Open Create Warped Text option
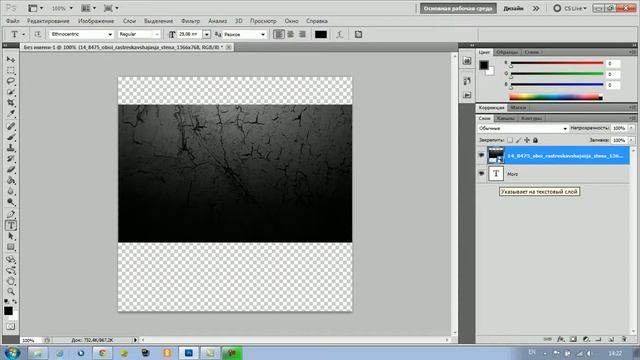Image resolution: width=640 pixels, height=360 pixels. pyautogui.click(x=340, y=34)
